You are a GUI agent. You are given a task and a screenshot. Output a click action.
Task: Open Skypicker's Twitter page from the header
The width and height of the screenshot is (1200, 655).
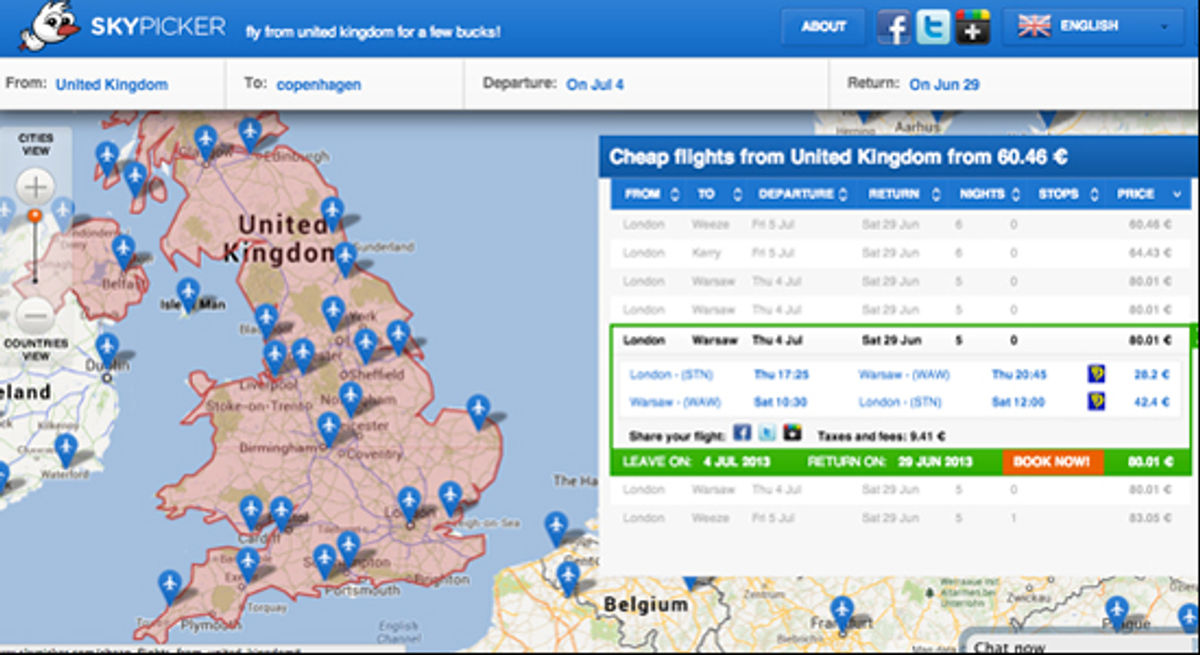point(934,27)
